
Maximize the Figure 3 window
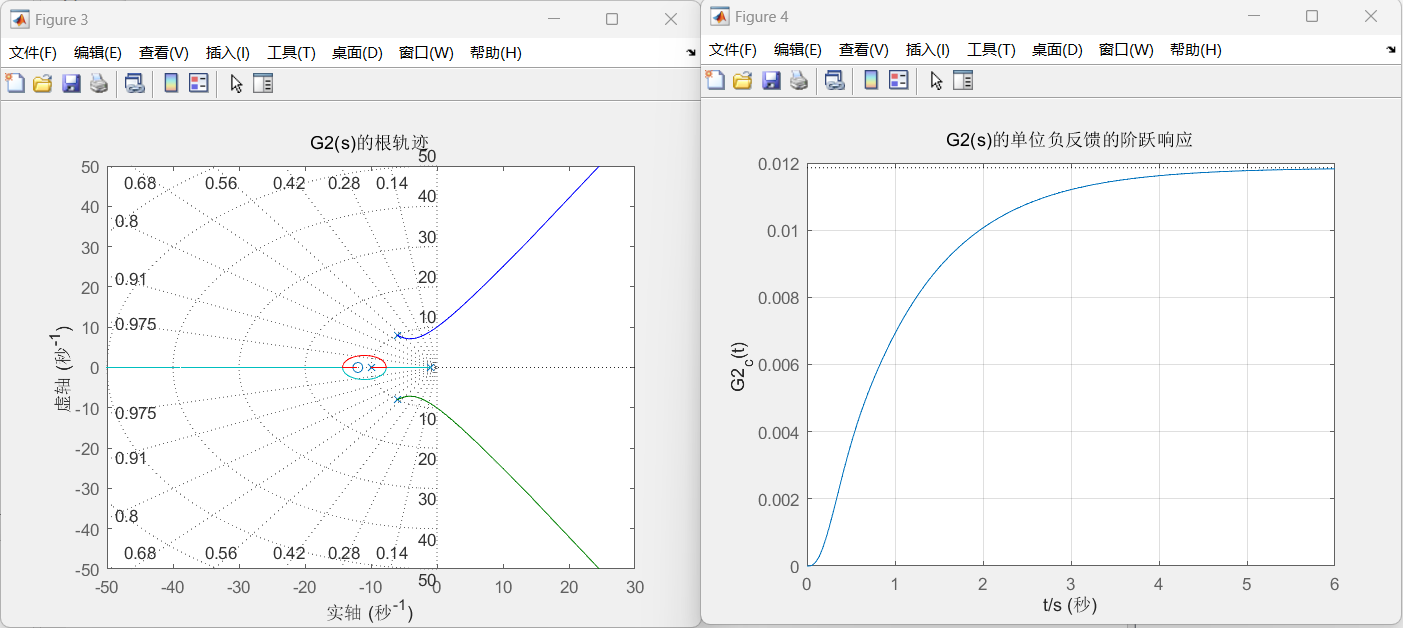tap(612, 19)
